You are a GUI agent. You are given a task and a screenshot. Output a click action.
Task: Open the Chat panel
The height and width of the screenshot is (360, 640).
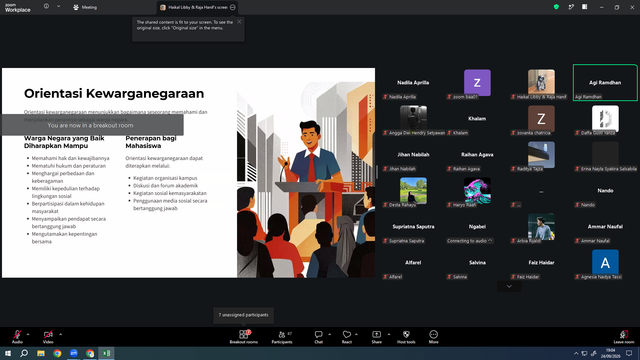[318, 337]
